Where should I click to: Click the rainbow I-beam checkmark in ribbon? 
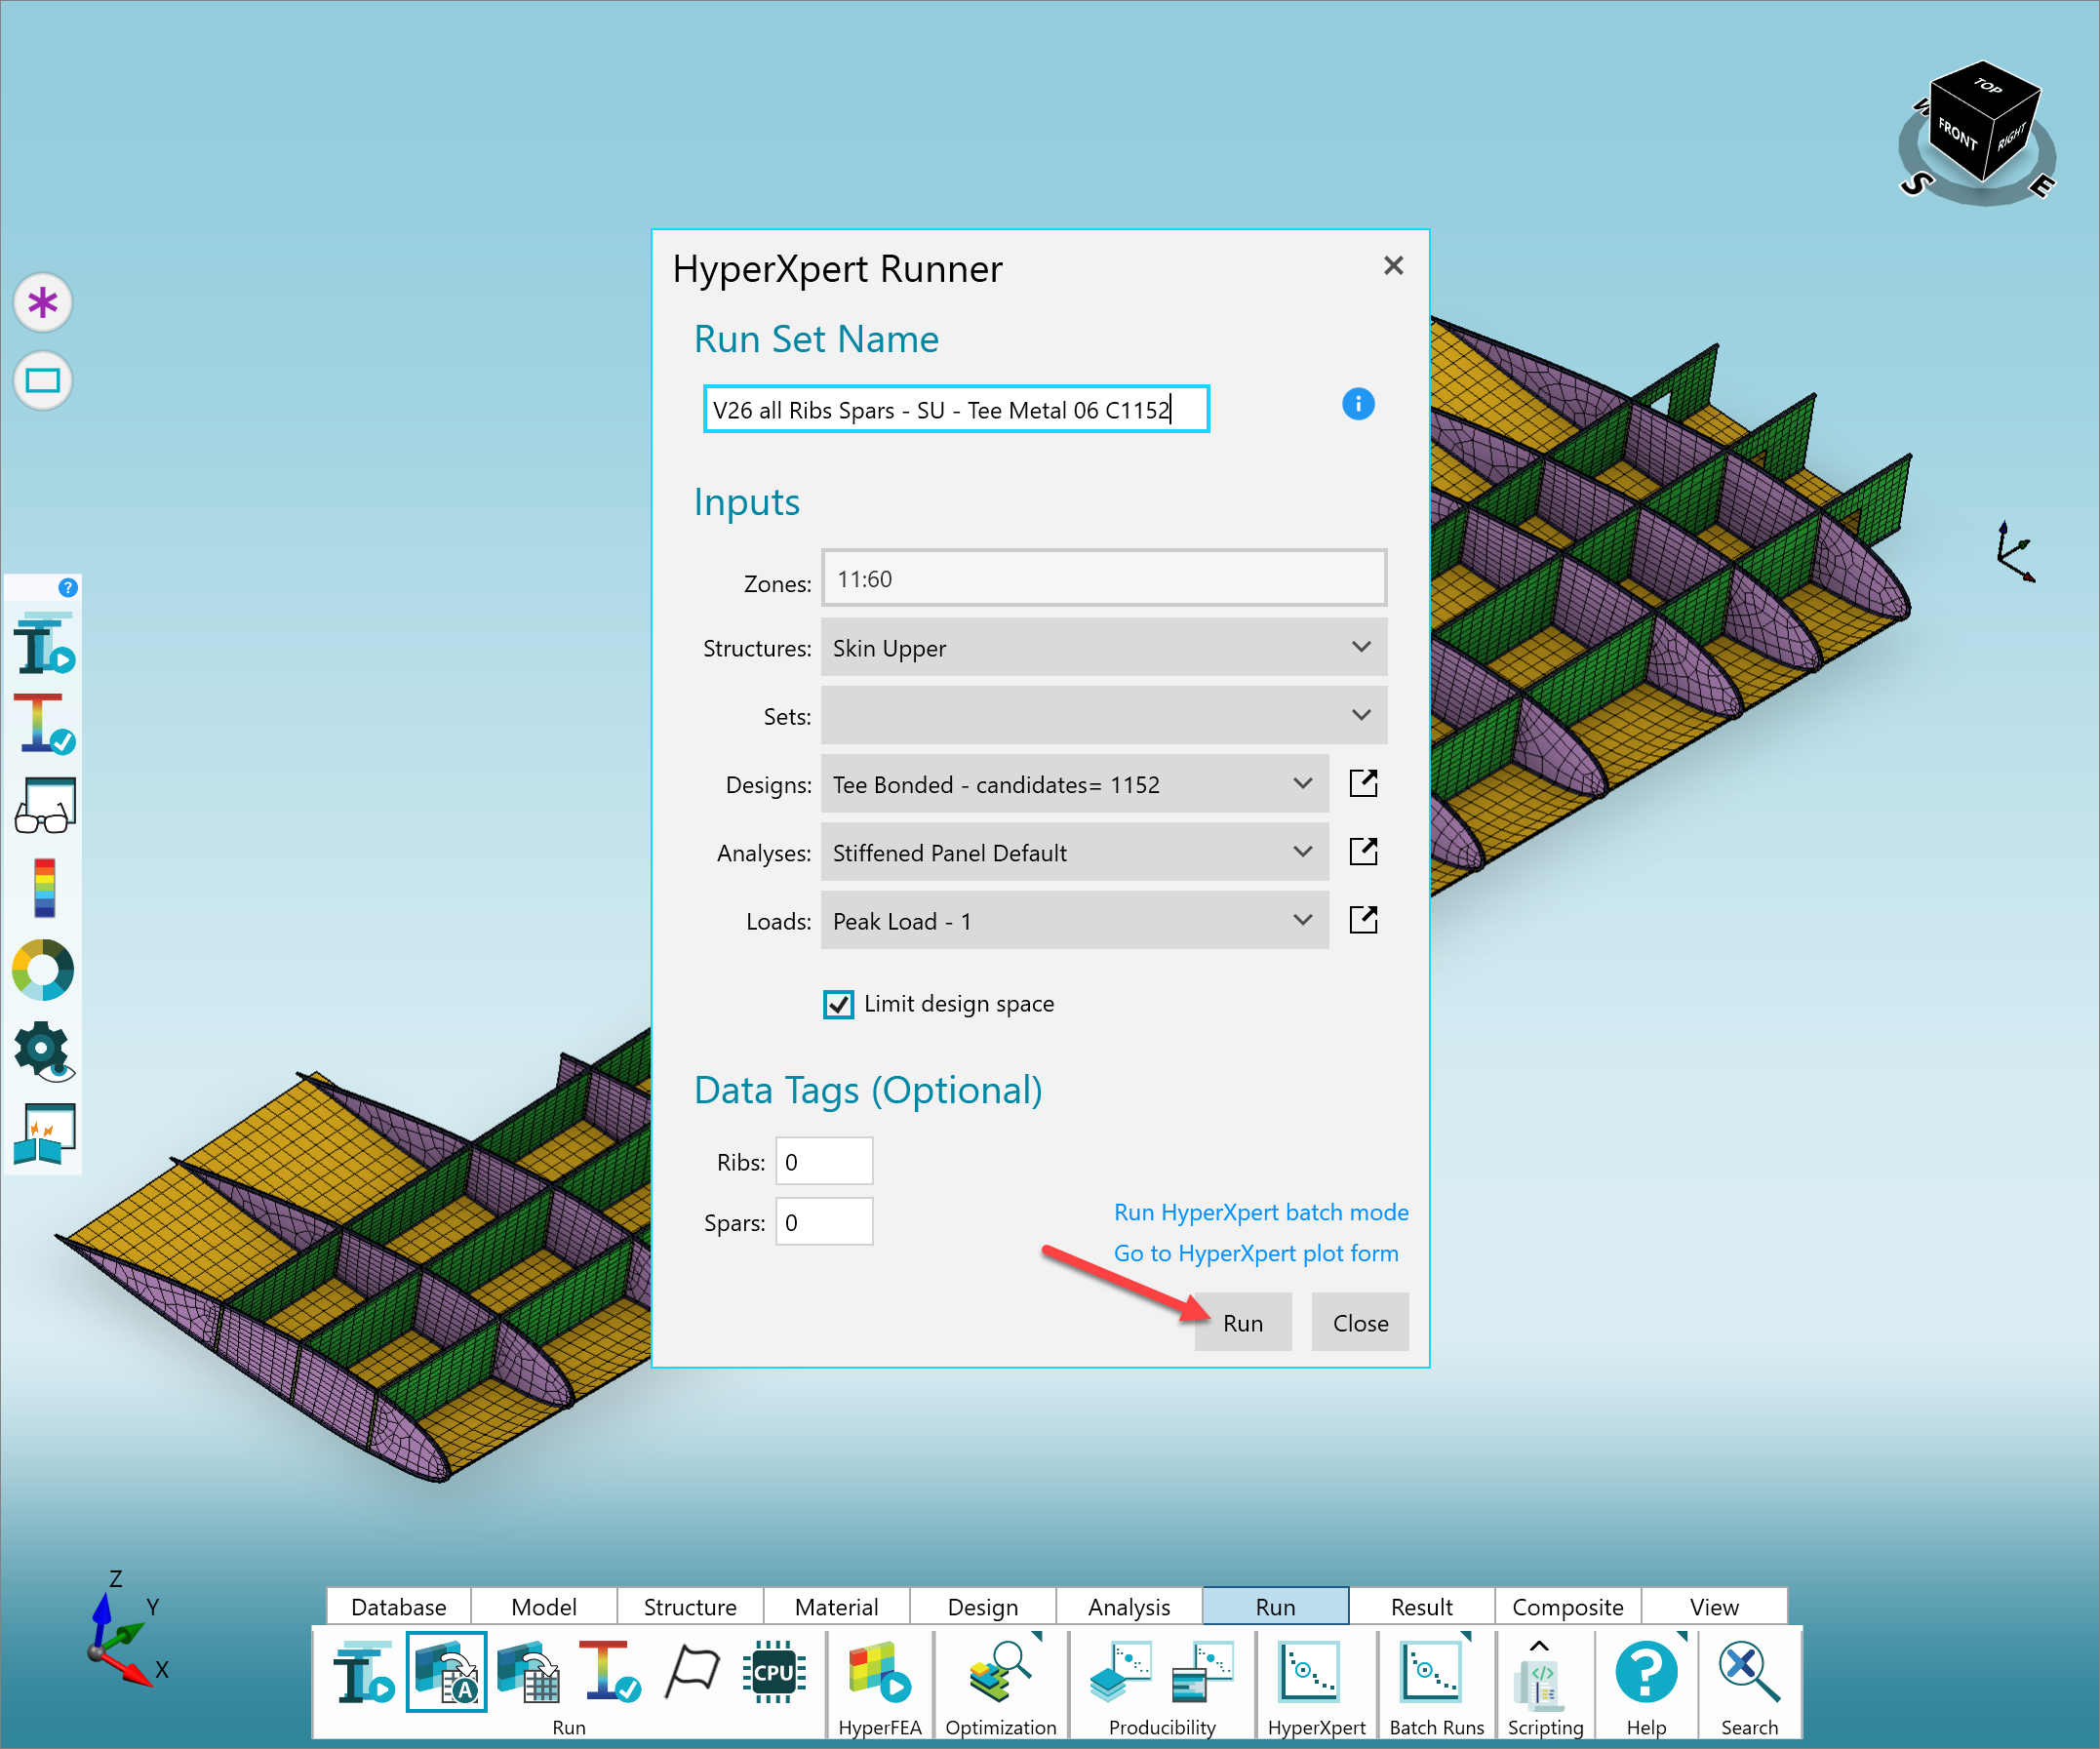(x=610, y=1672)
